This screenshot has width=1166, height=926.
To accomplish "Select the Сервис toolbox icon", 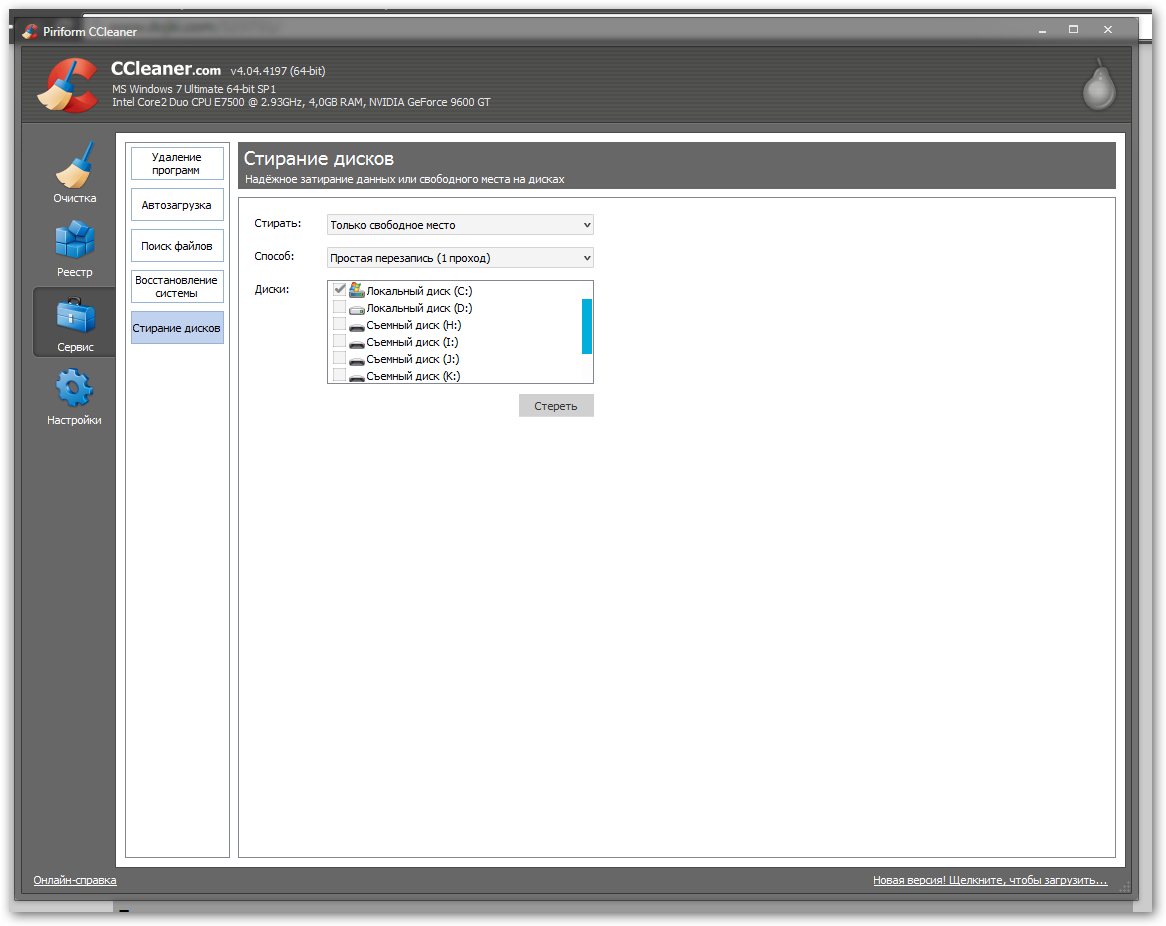I will (x=75, y=316).
